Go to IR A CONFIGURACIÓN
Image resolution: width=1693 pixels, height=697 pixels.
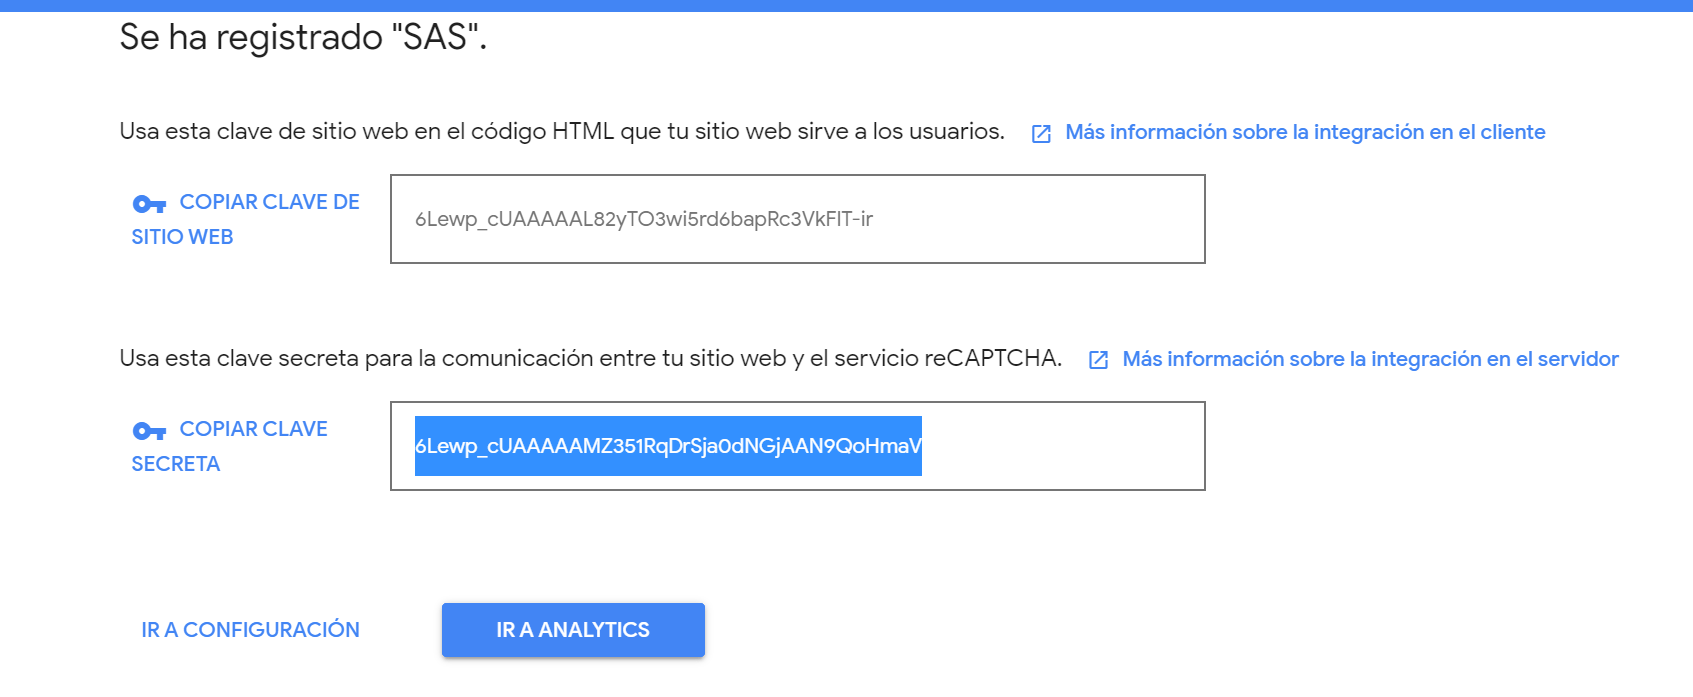(250, 630)
